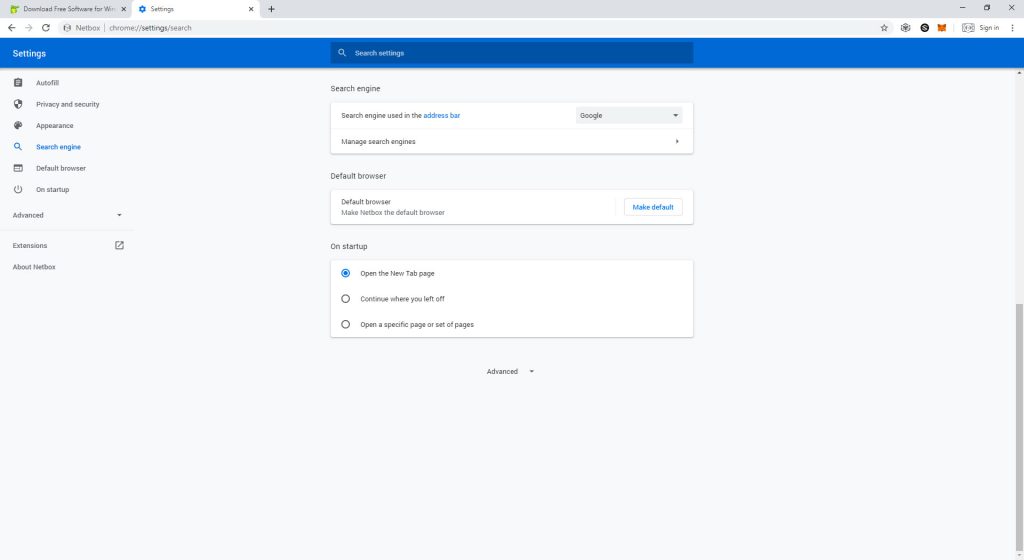Reload the page with the refresh icon

(x=46, y=28)
